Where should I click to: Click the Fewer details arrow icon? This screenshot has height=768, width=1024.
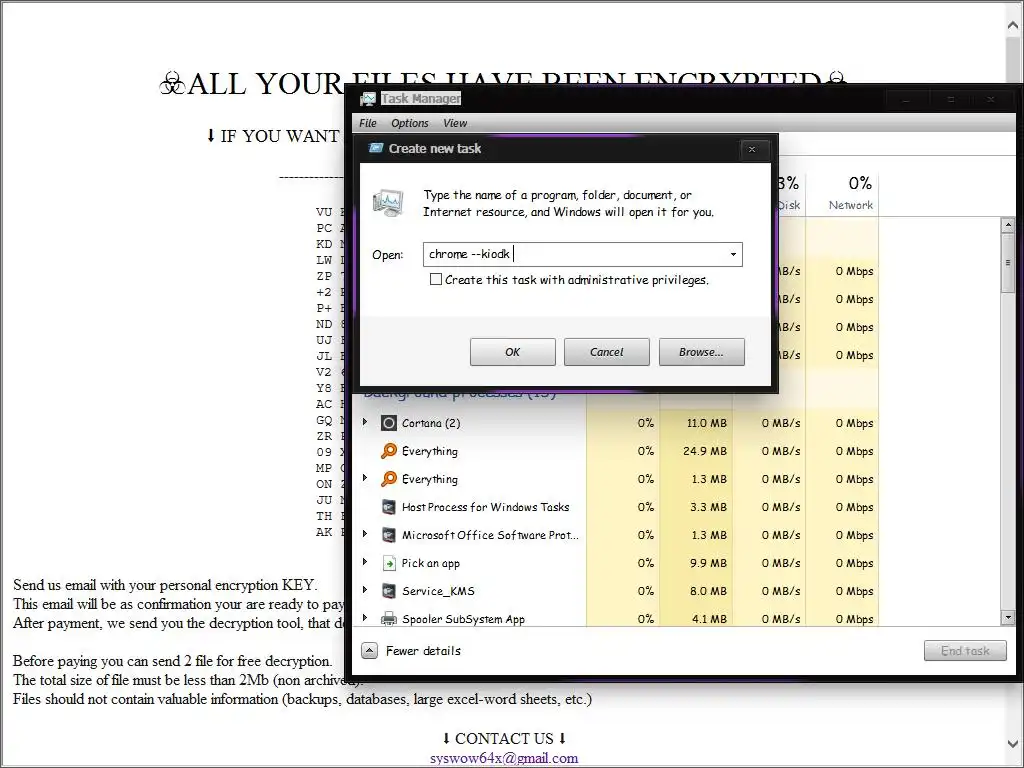pos(370,650)
